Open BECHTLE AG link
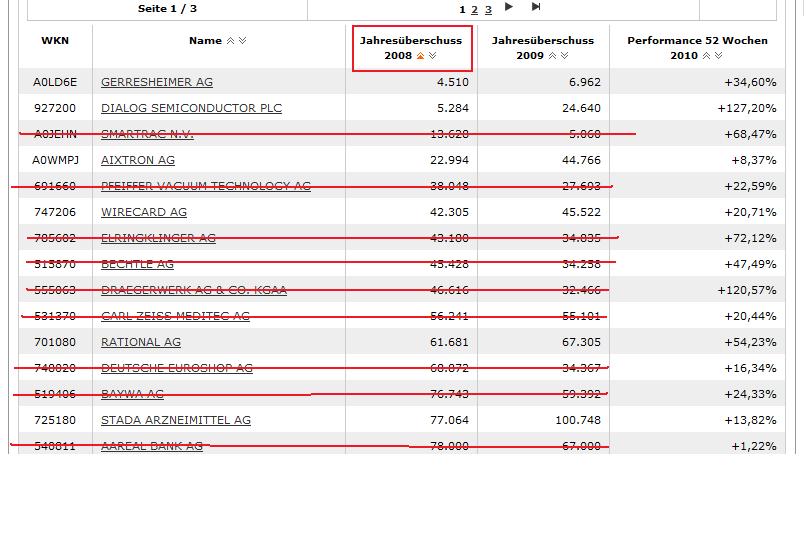This screenshot has width=807, height=543. pos(137,264)
